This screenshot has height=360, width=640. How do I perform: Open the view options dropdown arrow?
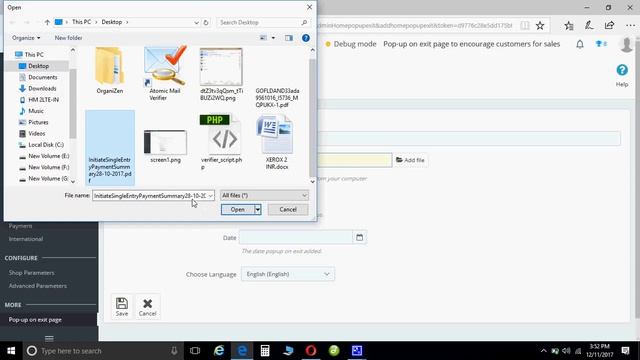click(273, 38)
